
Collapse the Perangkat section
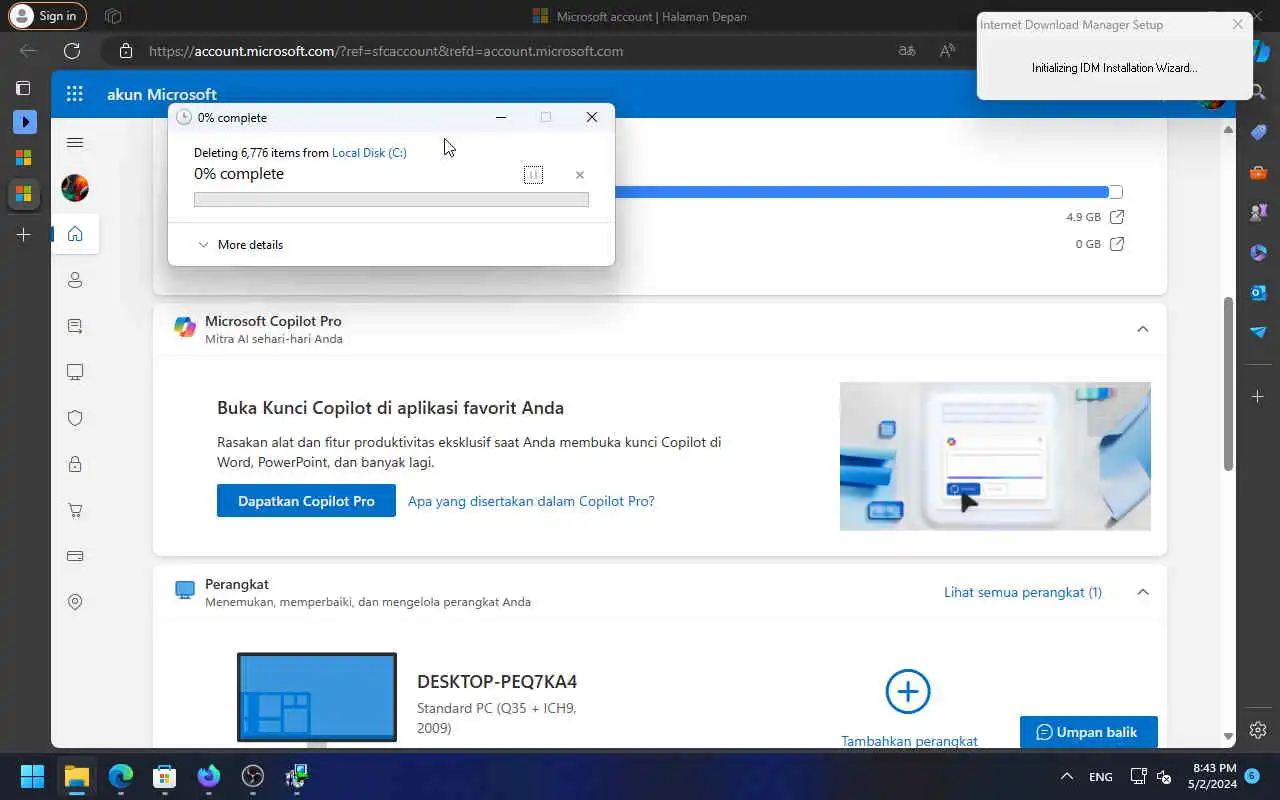1143,592
